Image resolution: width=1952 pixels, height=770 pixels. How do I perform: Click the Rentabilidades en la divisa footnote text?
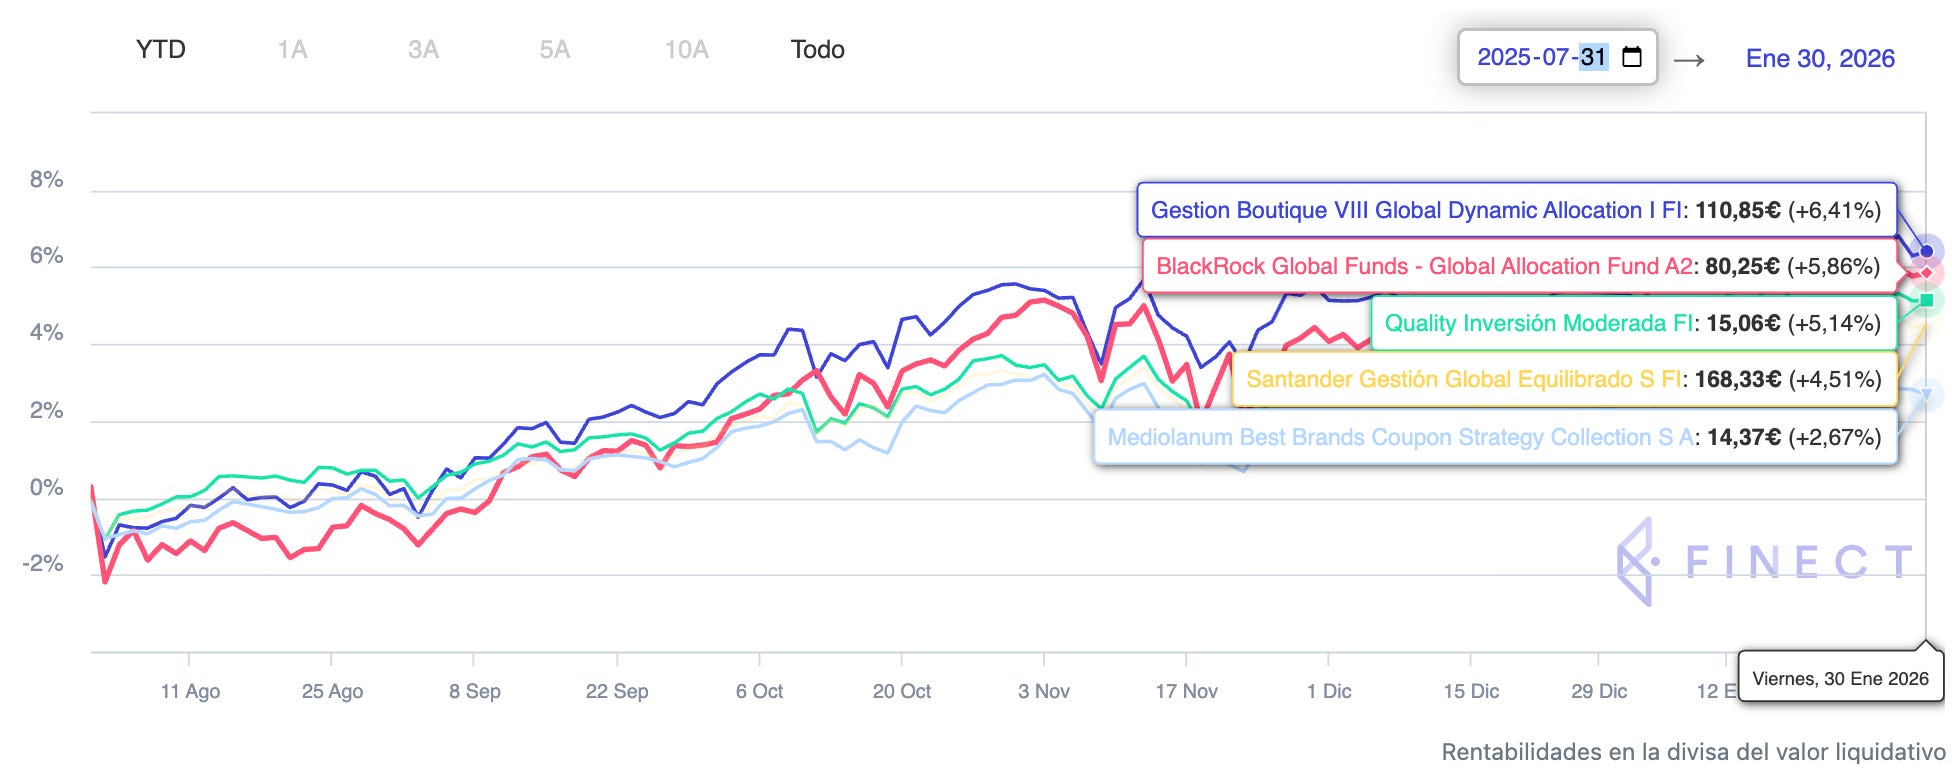1693,751
